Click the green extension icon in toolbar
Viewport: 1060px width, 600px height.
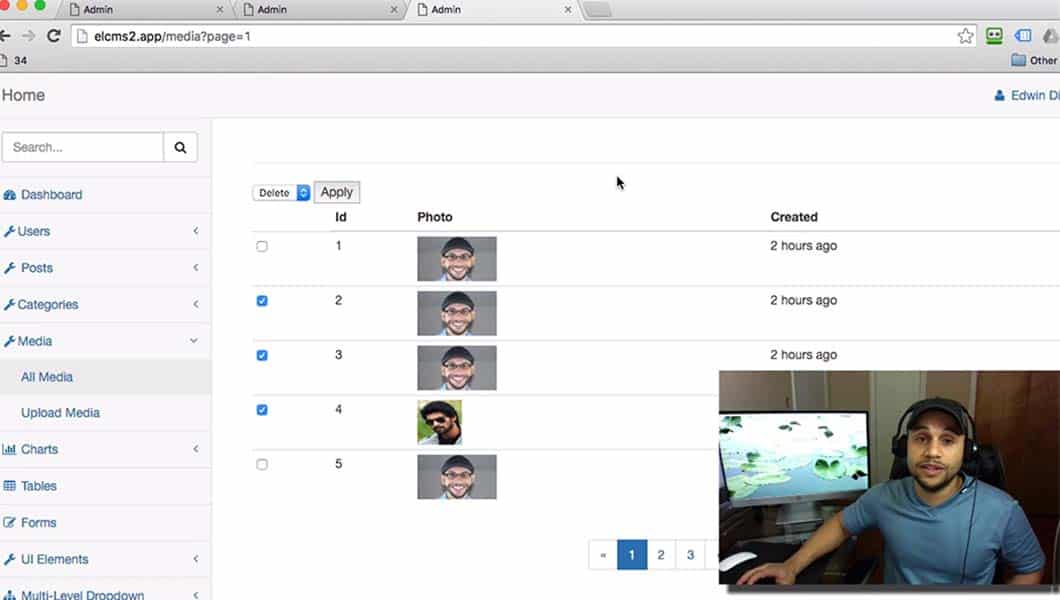coord(994,36)
